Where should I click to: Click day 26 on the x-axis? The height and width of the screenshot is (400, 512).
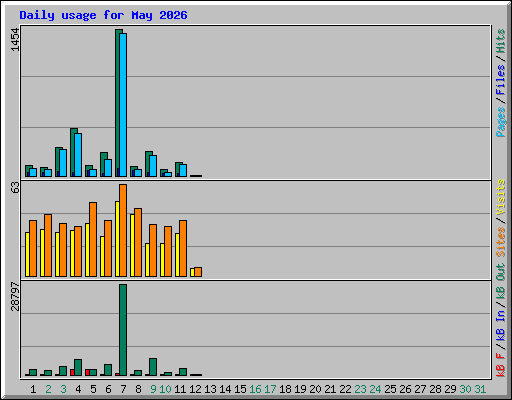coord(405,389)
